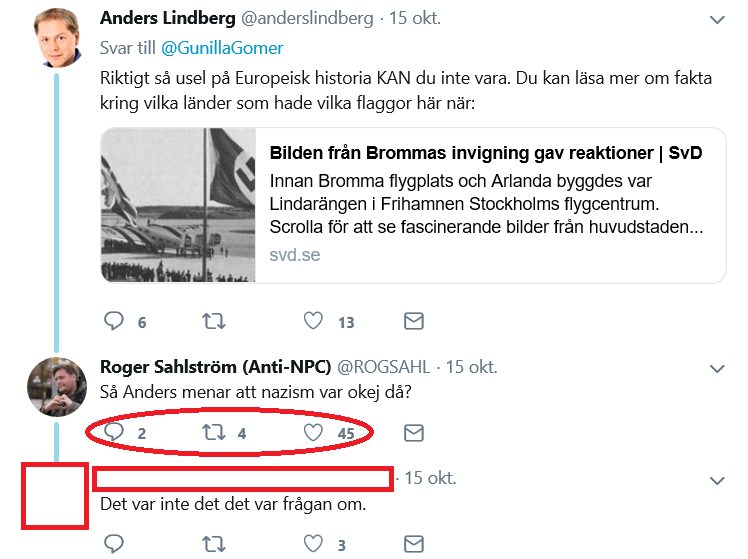Reply to Anders Lindberg's tweet
The width and height of the screenshot is (748, 559).
pyautogui.click(x=115, y=321)
